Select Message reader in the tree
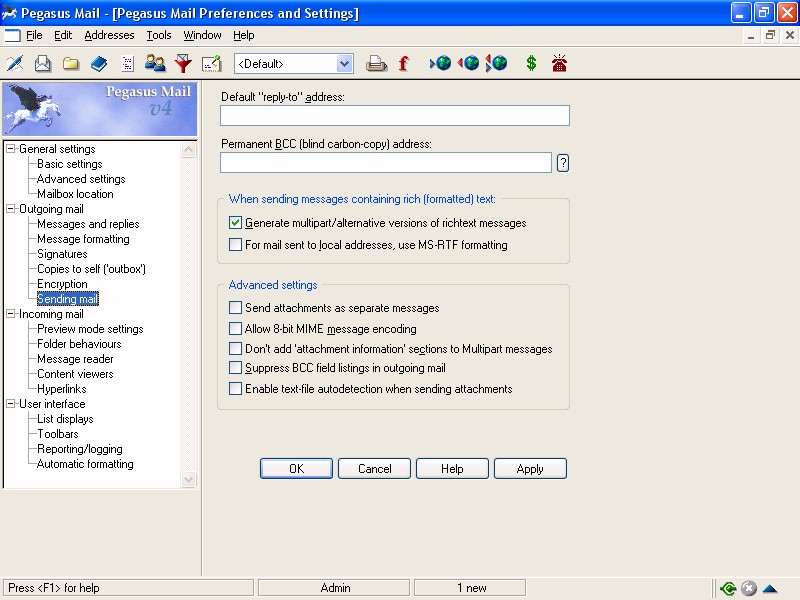Viewport: 800px width, 600px height. [x=75, y=359]
